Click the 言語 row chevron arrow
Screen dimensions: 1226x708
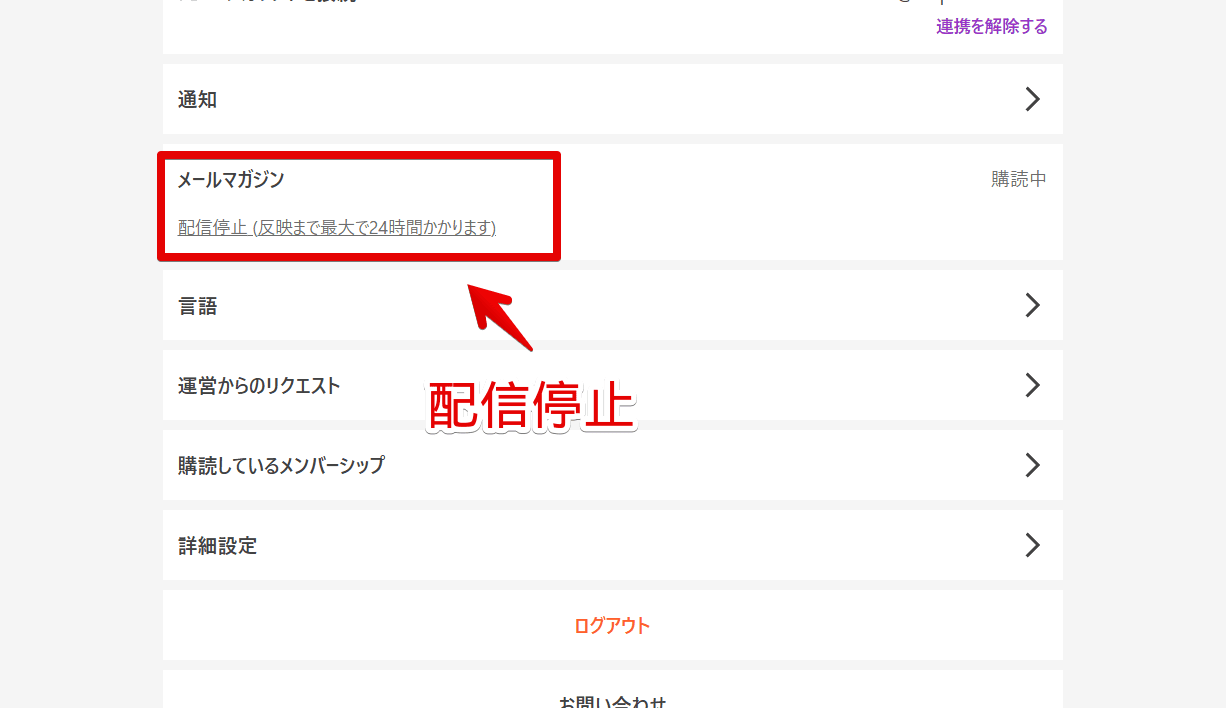pyautogui.click(x=1033, y=305)
